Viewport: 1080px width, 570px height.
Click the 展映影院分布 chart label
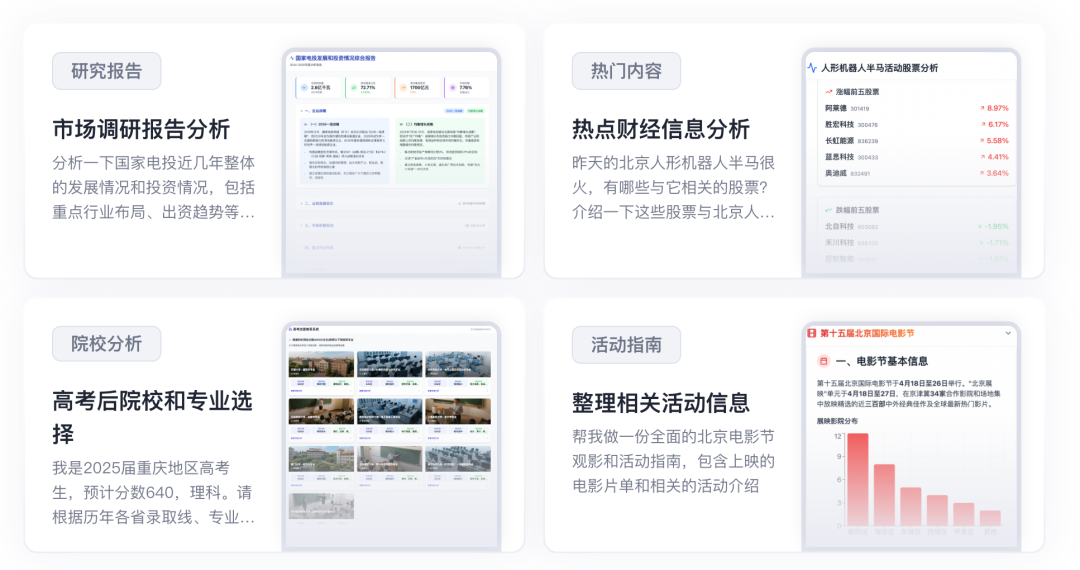838,421
